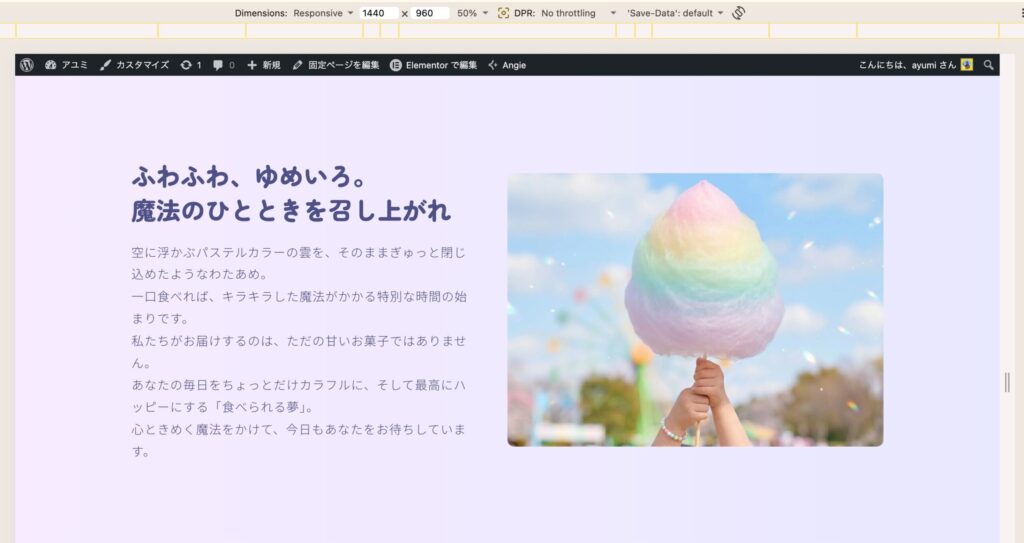
Task: Click the アユミ site dashboard icon
Action: 51,65
